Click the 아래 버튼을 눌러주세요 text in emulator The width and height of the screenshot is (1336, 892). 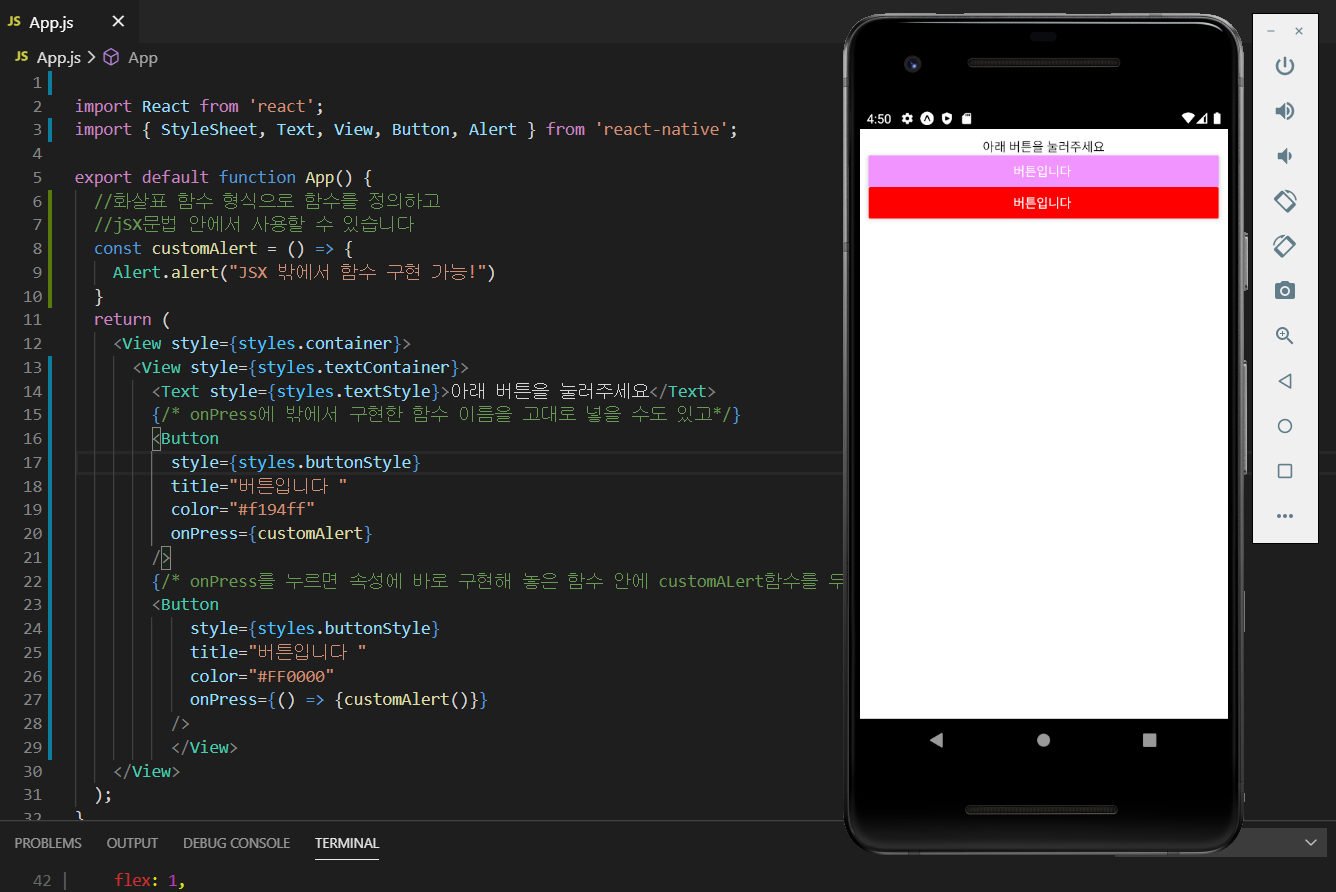1043,146
